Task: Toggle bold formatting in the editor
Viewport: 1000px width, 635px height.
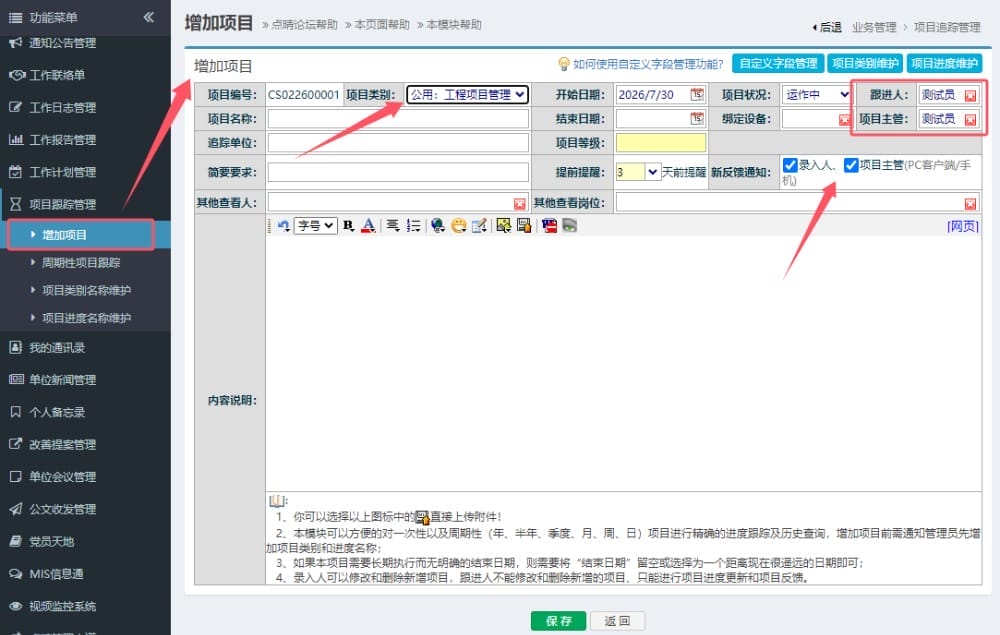Action: coord(348,225)
